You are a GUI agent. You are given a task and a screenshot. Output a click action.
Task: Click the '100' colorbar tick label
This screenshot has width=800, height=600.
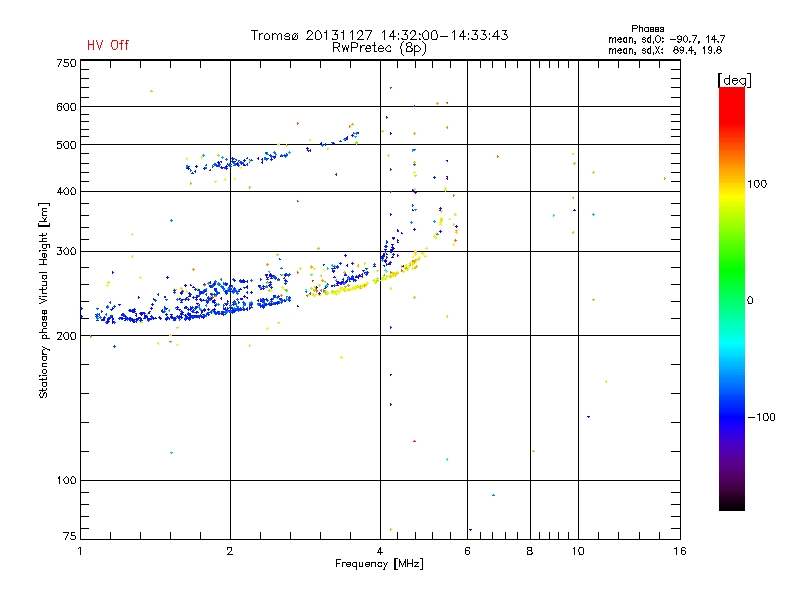point(757,184)
